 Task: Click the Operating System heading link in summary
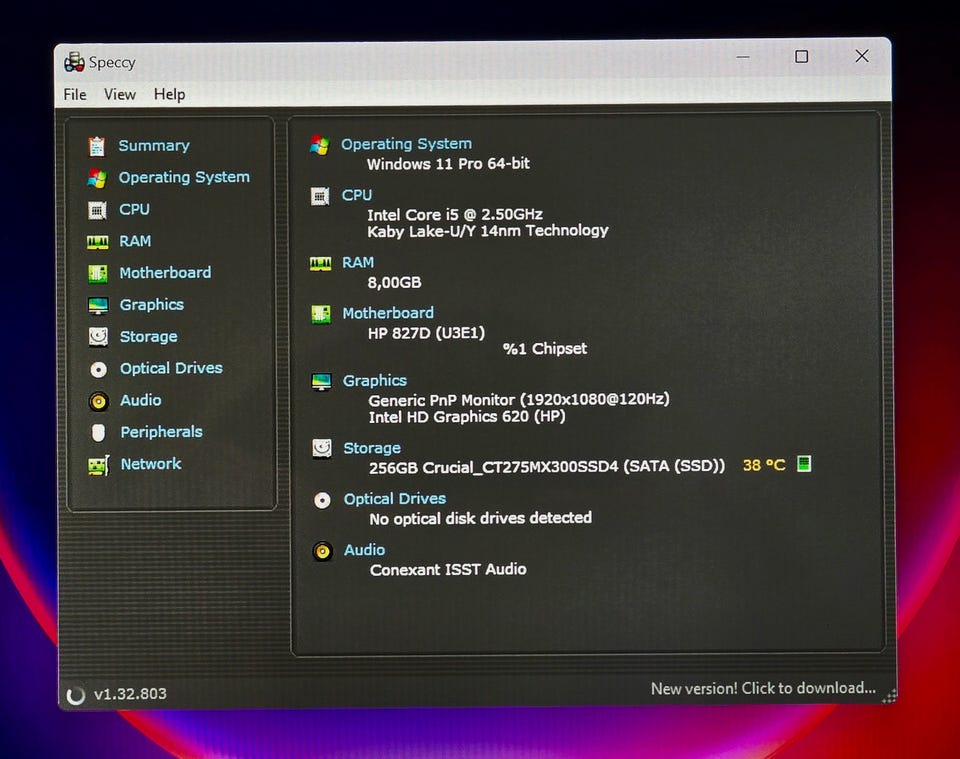pyautogui.click(x=407, y=144)
